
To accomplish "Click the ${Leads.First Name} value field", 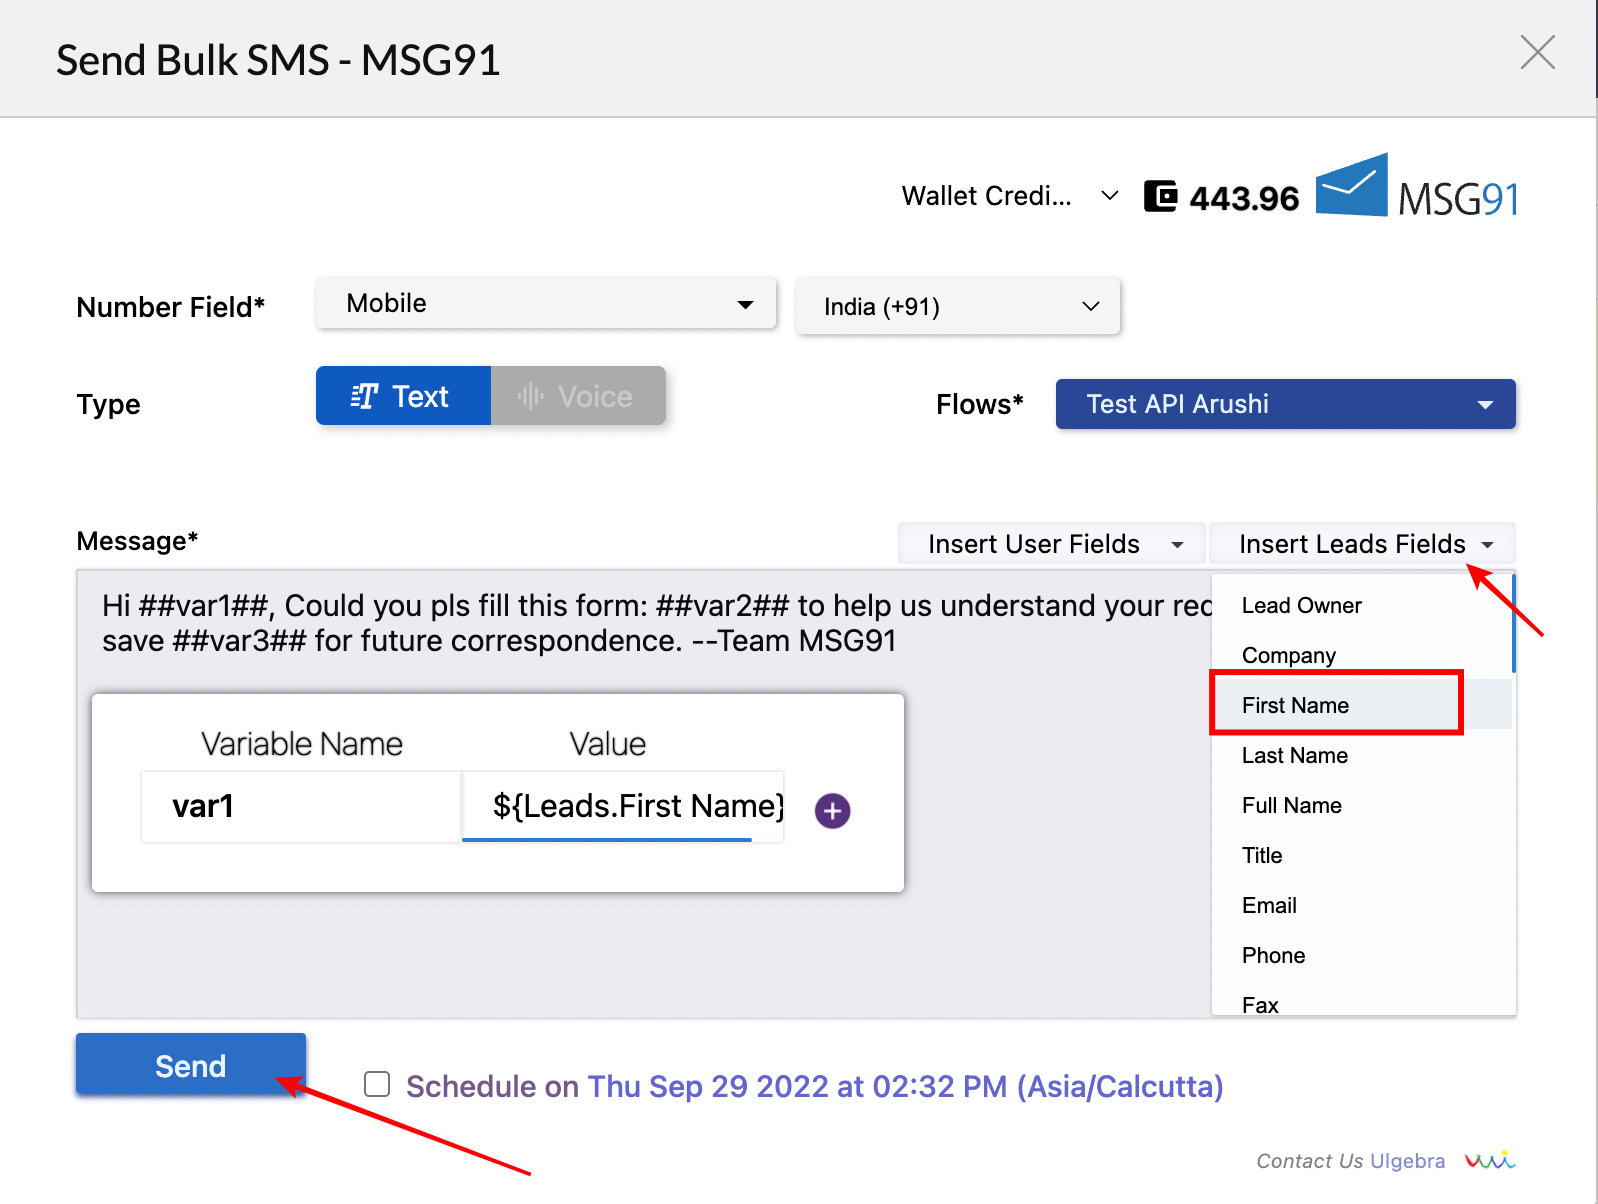I will click(x=623, y=806).
